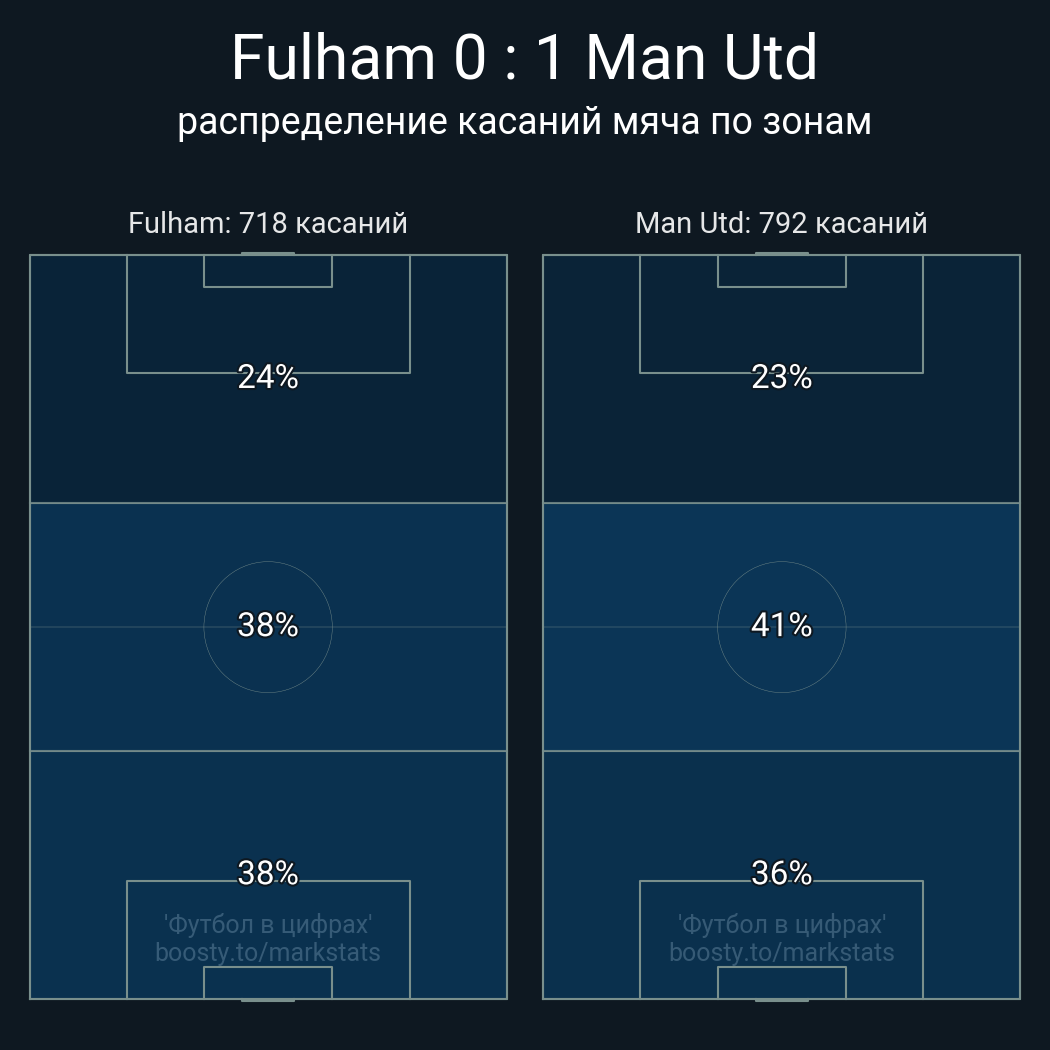Click the top goal area box on Man Utd's pitch
Viewport: 1050px width, 1050px height.
[781, 271]
